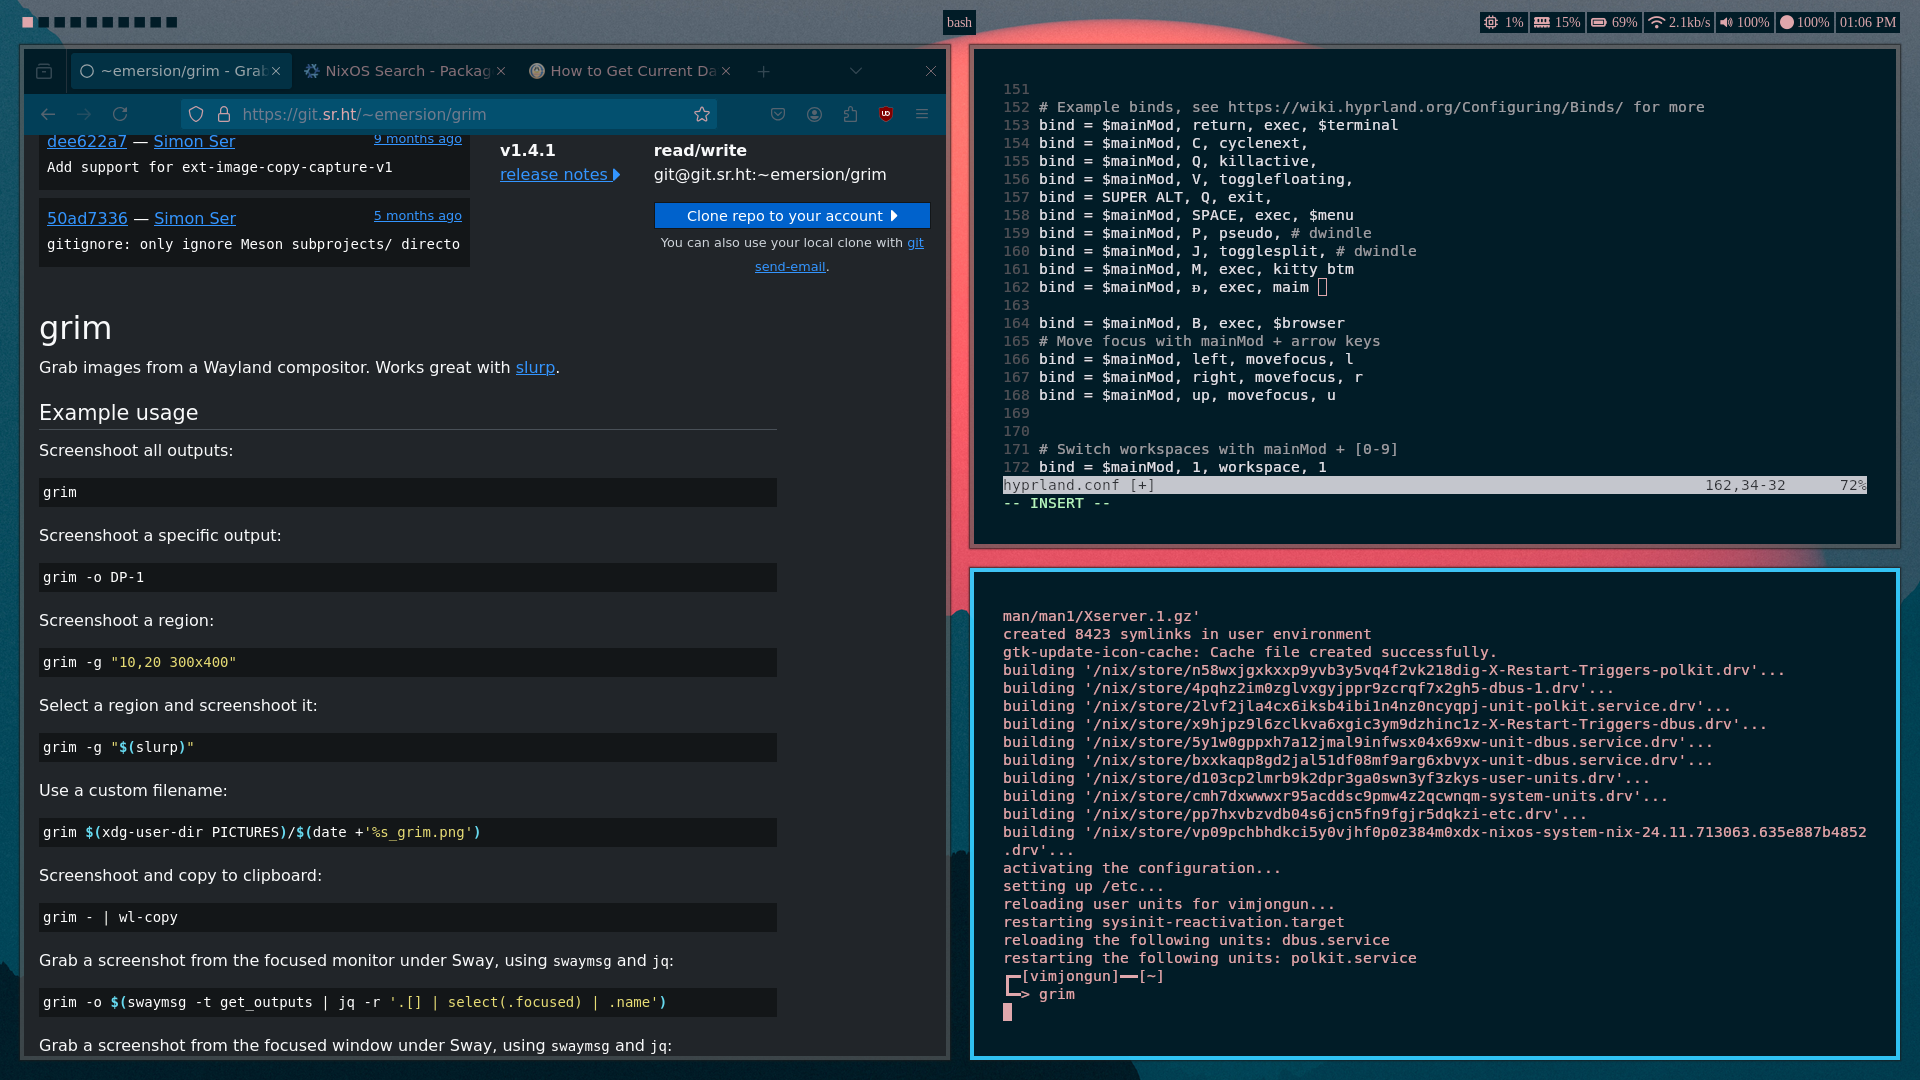Click Clone repo to your account button

(x=792, y=216)
